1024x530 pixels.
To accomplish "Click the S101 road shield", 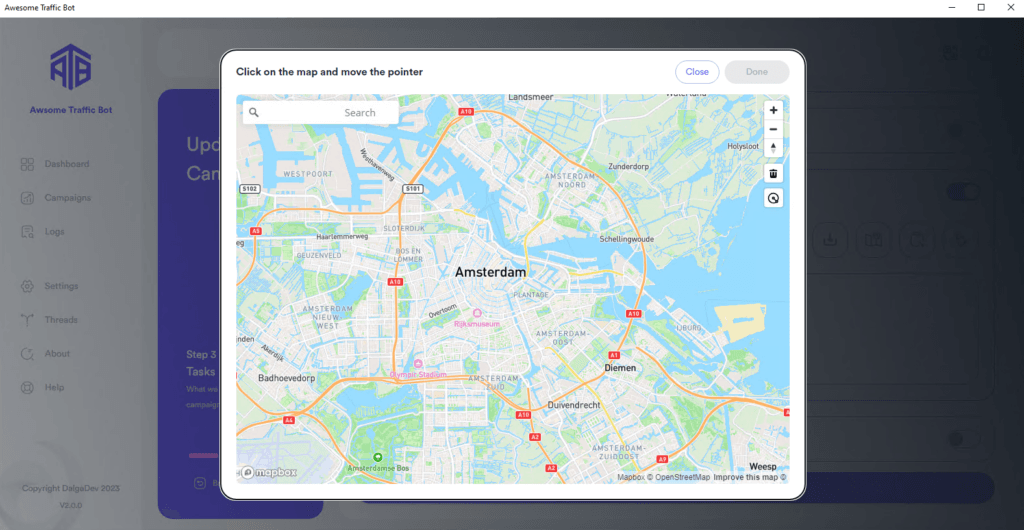I will click(x=414, y=189).
